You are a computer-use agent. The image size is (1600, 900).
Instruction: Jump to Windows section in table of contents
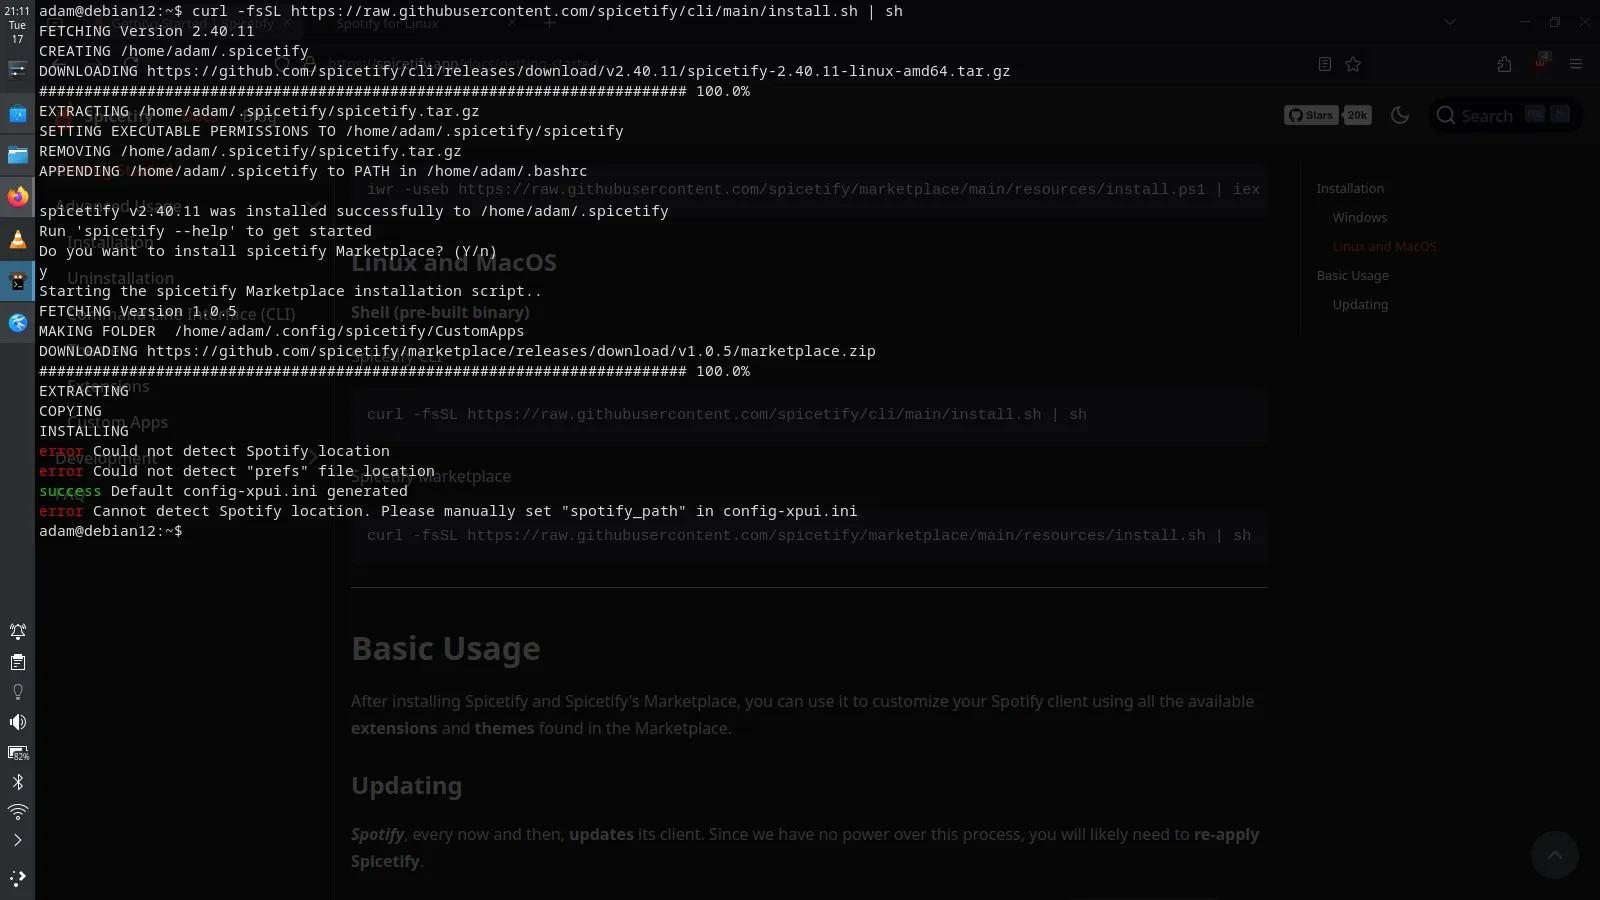tap(1359, 217)
